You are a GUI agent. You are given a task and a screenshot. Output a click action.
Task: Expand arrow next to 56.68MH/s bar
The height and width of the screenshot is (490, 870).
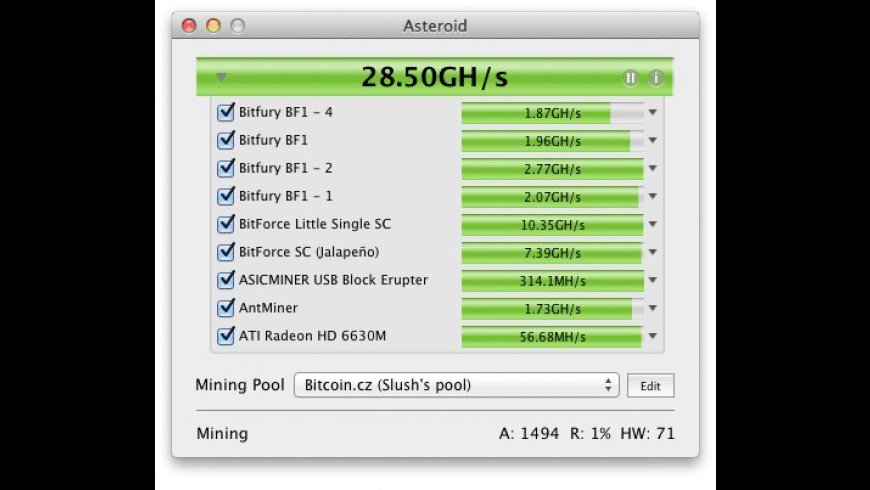tap(653, 336)
